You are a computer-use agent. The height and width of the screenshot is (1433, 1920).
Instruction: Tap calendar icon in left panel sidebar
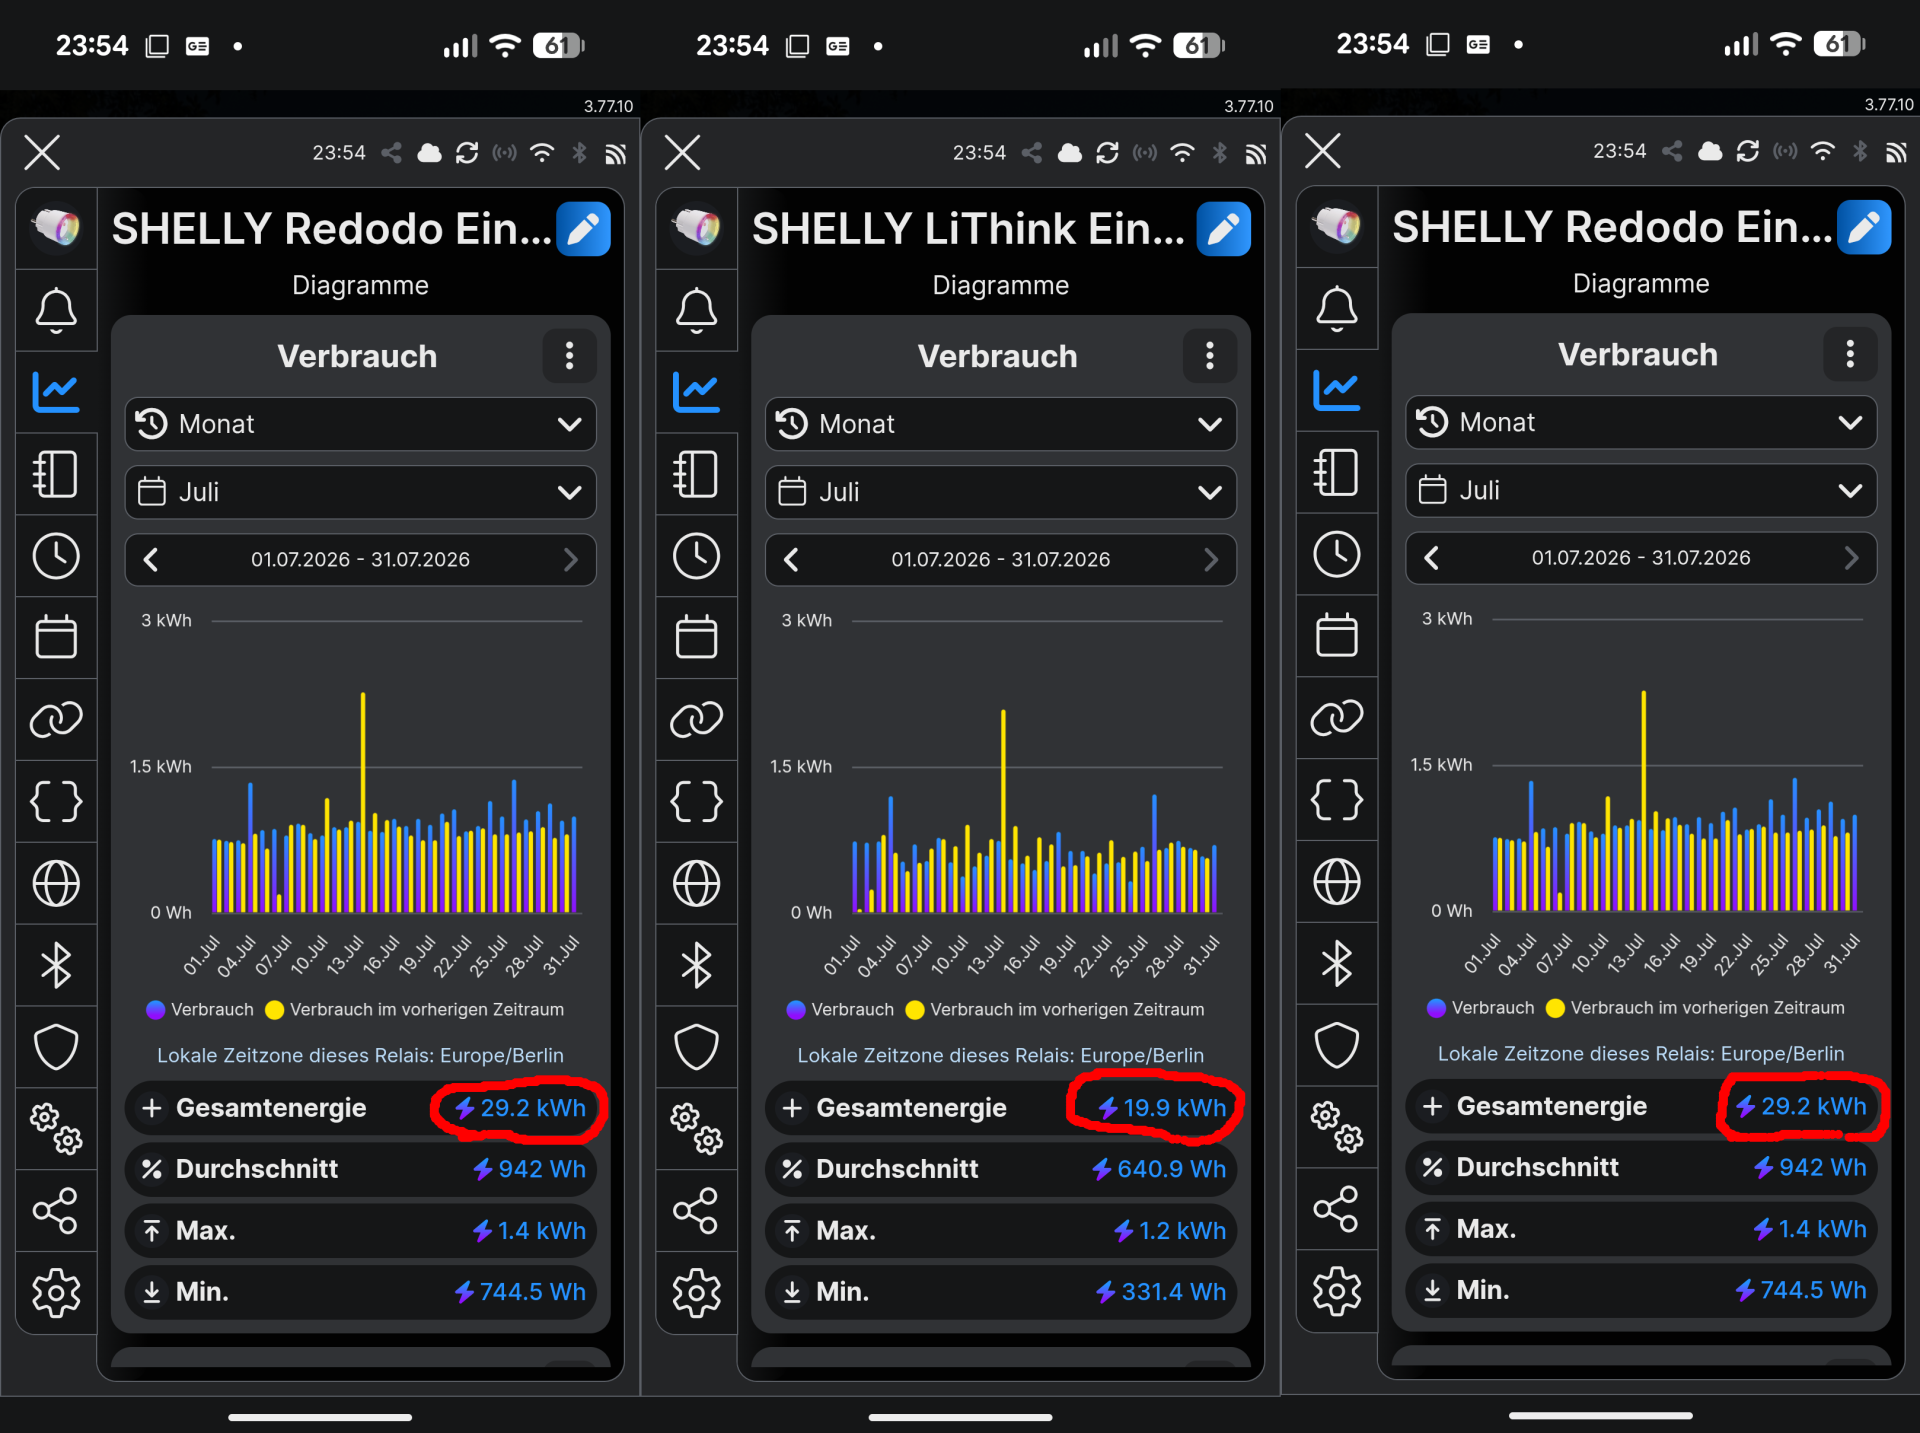point(56,638)
